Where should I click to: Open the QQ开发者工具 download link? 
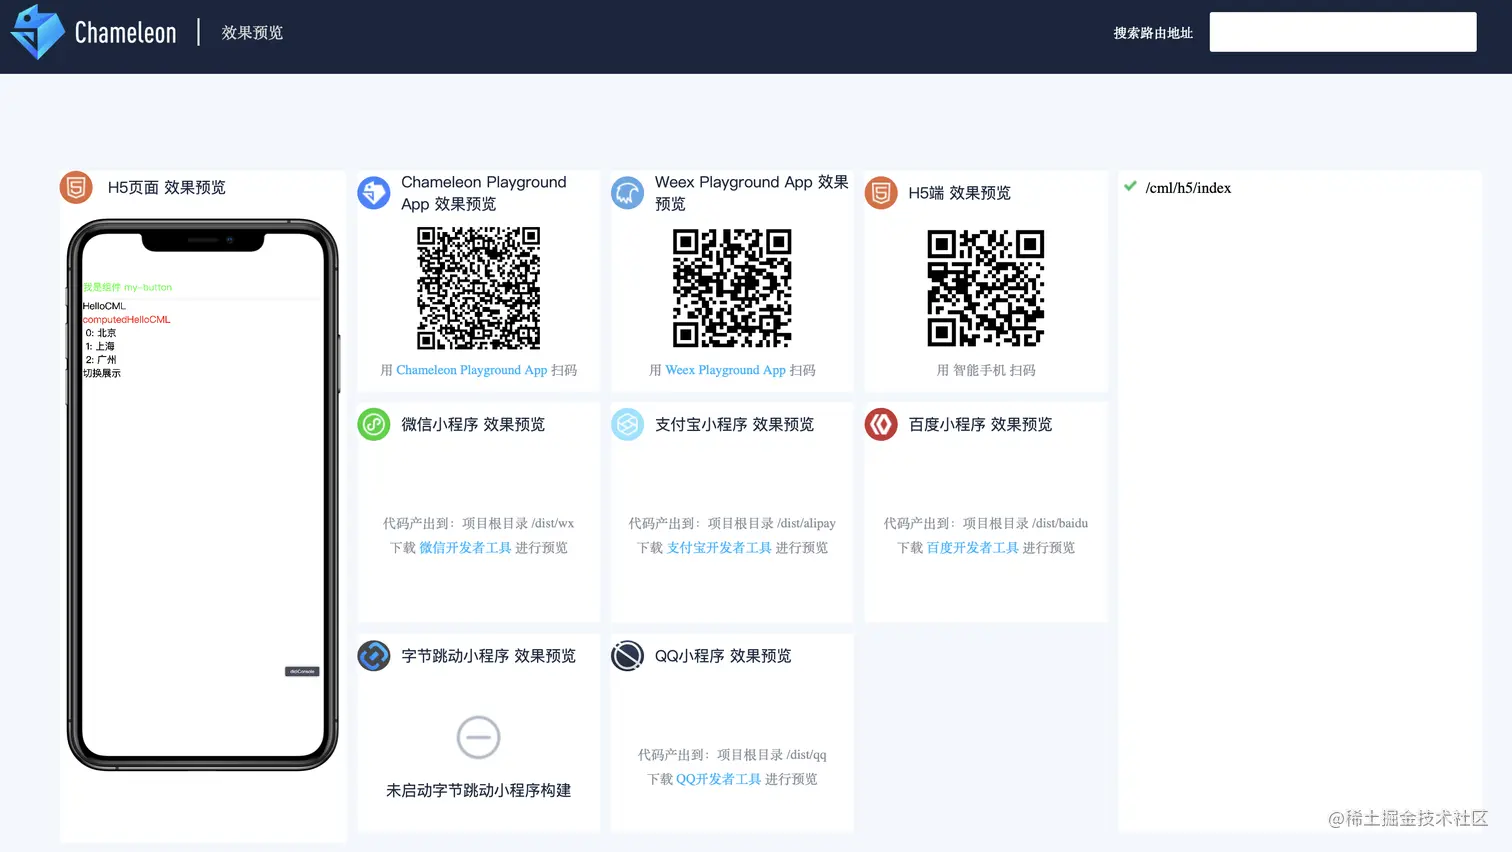click(719, 779)
